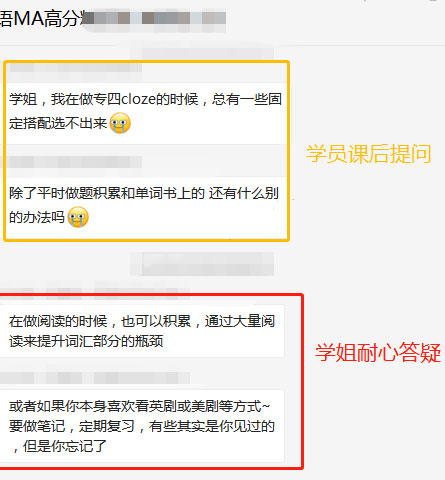Click the blurred sender name above 或者如果你本身
Image resolution: width=445 pixels, height=480 pixels.
pyautogui.click(x=95, y=378)
